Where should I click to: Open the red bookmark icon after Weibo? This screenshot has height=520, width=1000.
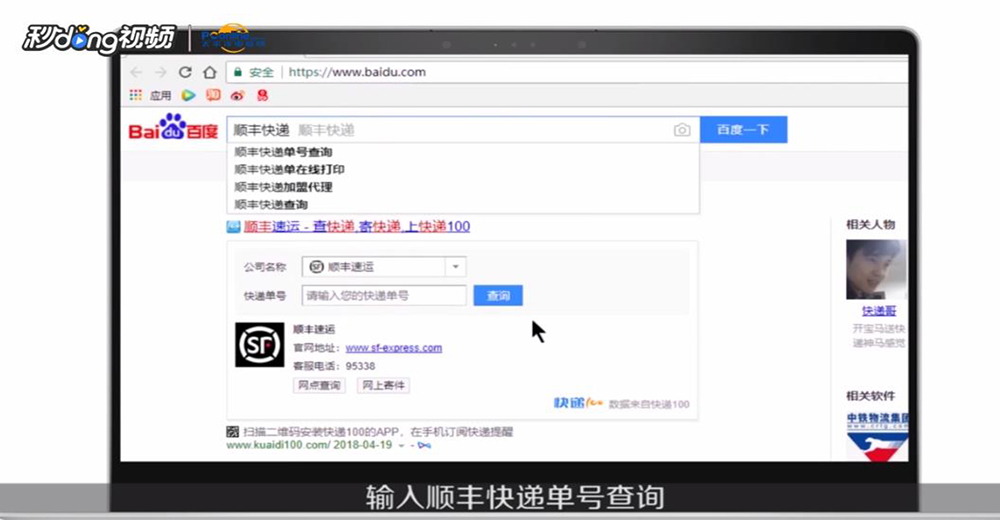[x=262, y=95]
